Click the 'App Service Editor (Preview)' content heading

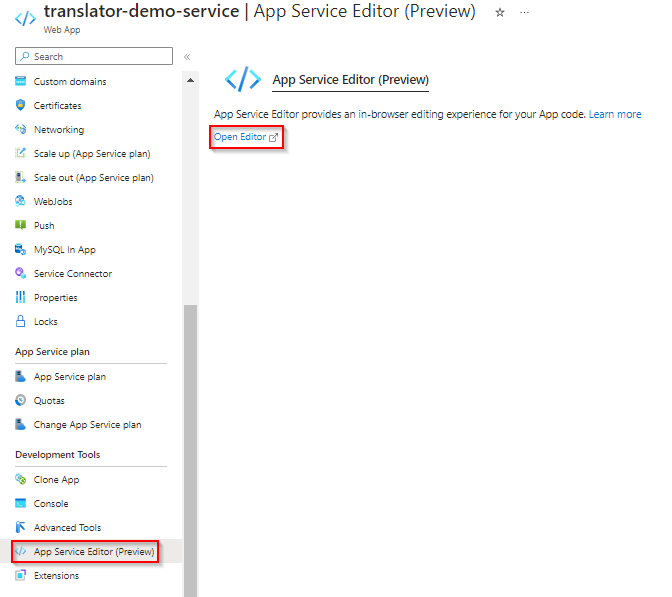pyautogui.click(x=351, y=80)
